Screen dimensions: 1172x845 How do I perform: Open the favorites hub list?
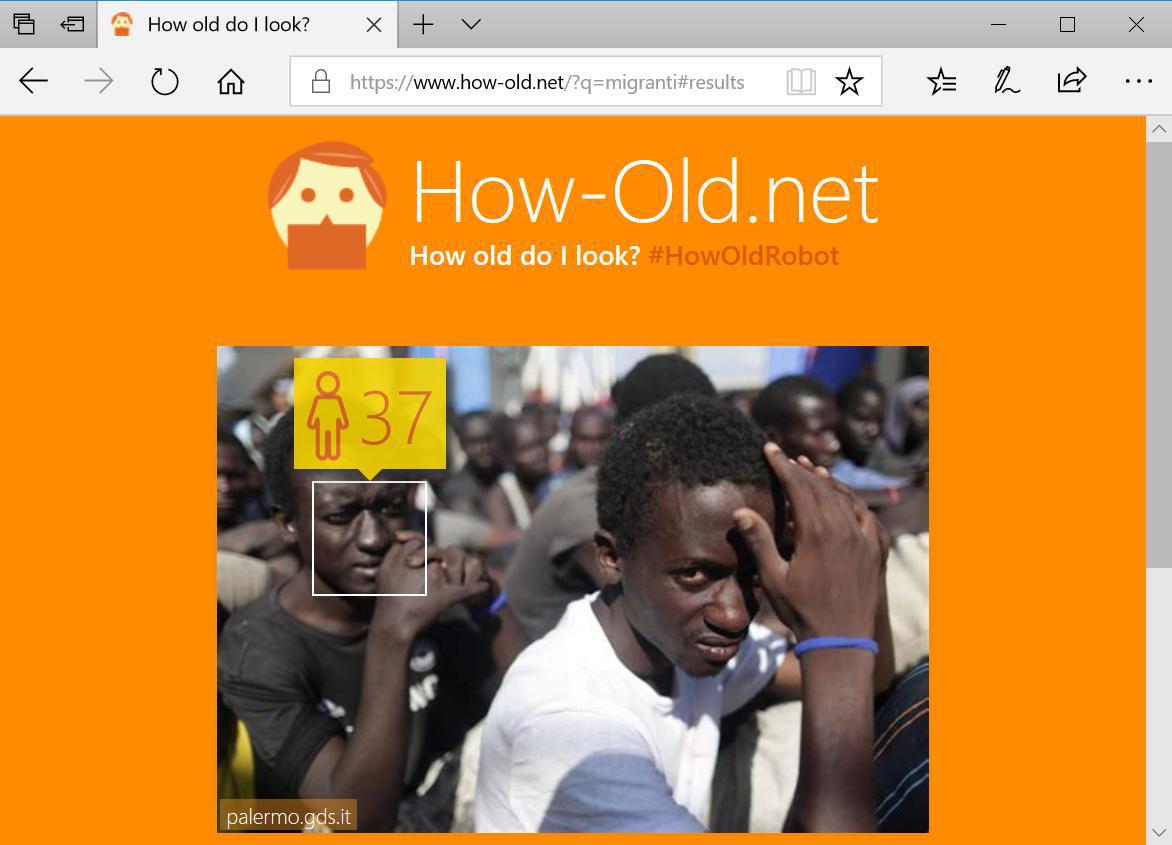[941, 81]
